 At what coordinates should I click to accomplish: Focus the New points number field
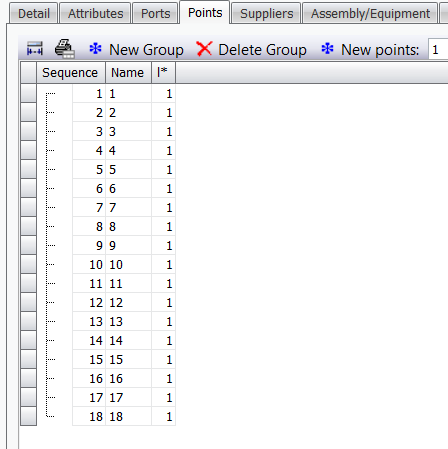tap(438, 50)
